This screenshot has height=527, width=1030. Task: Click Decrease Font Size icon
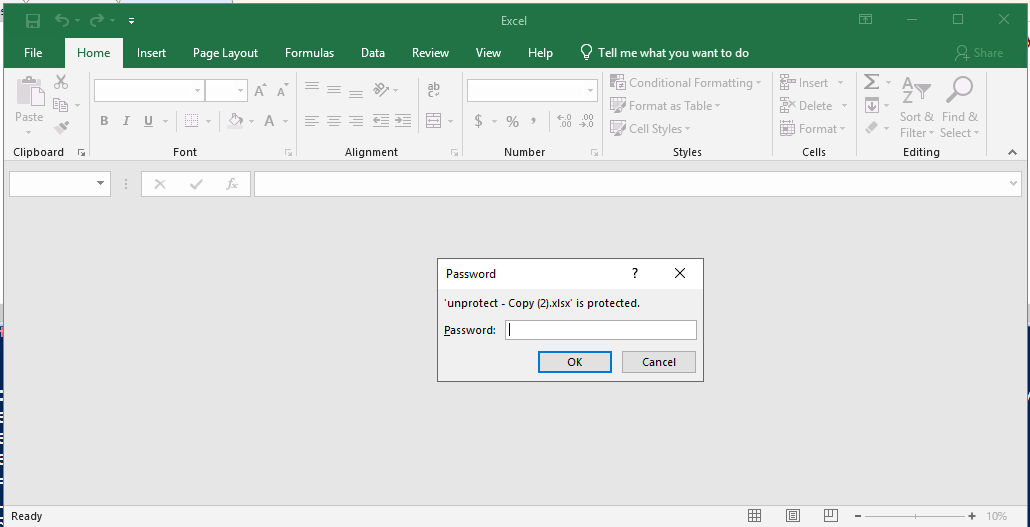coord(282,91)
